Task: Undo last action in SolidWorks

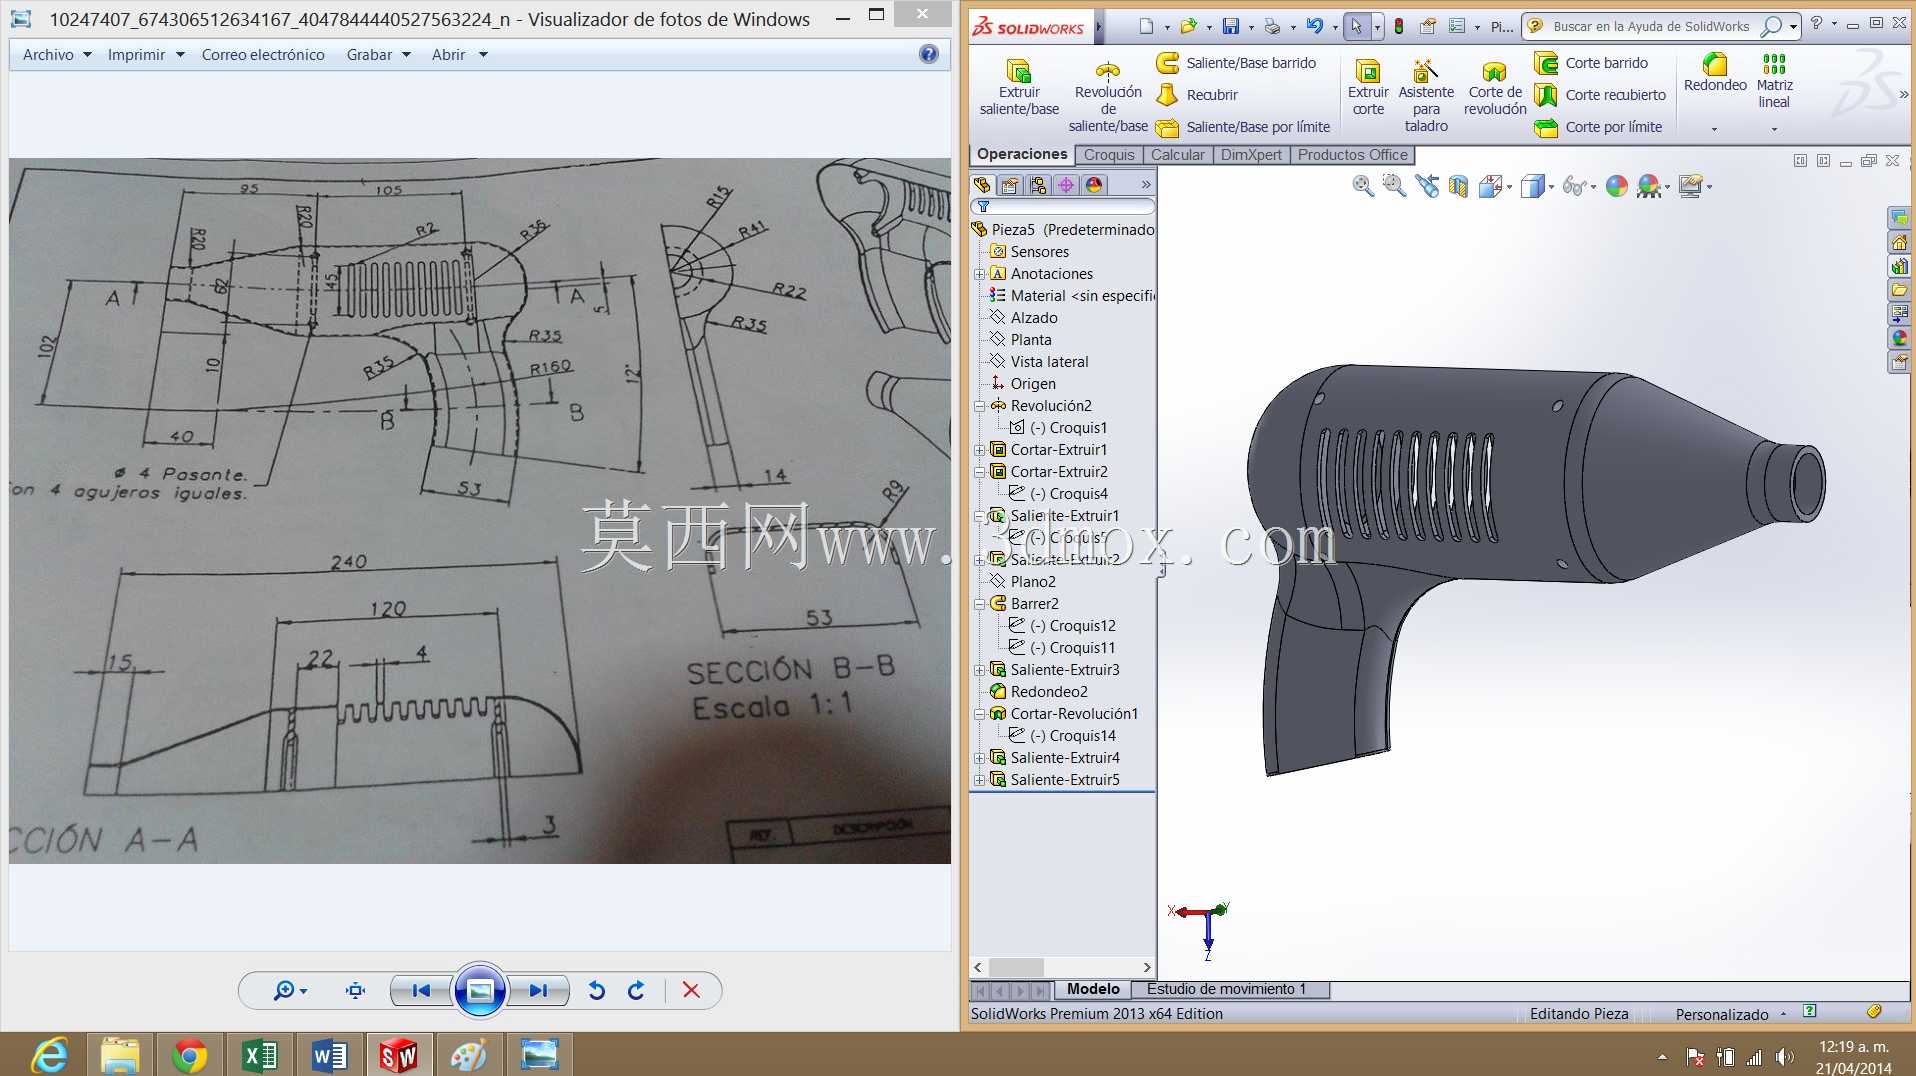Action: click(x=1315, y=26)
